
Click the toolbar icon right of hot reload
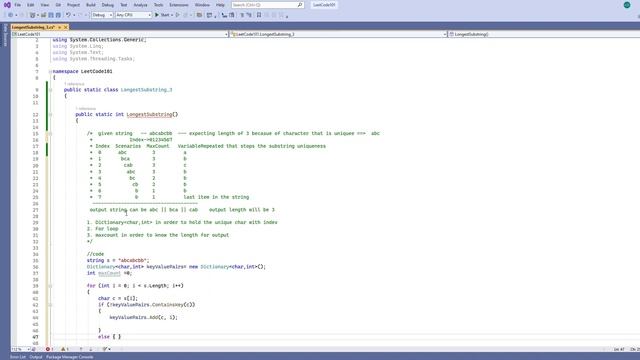coord(199,15)
